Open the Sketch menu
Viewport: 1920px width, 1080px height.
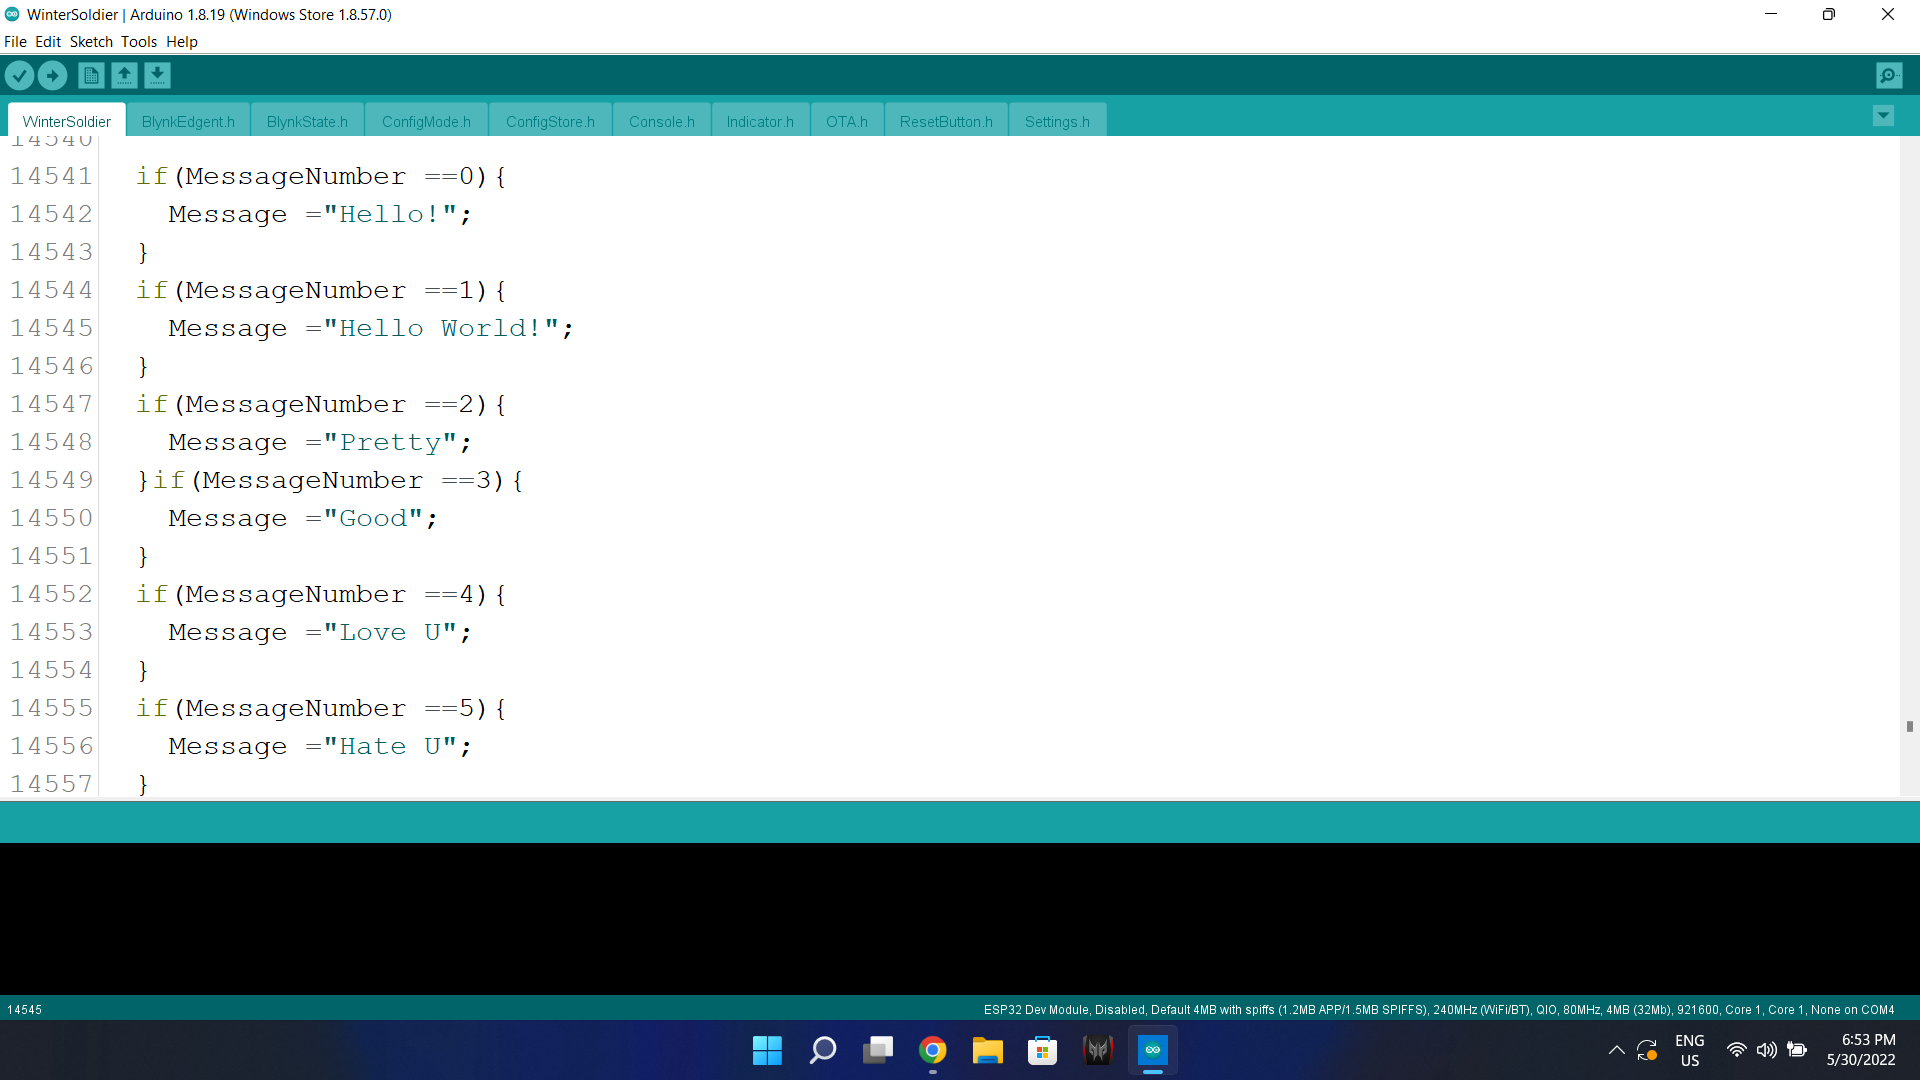click(x=91, y=41)
